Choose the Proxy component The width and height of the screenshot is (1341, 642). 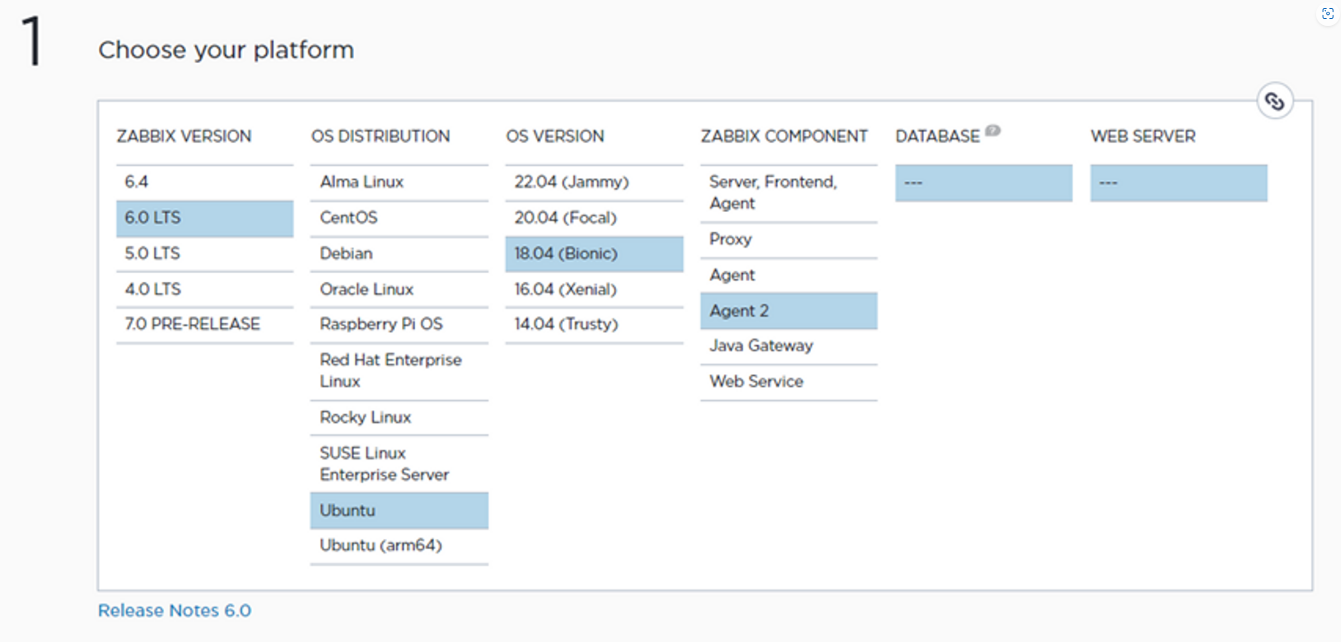tap(789, 240)
